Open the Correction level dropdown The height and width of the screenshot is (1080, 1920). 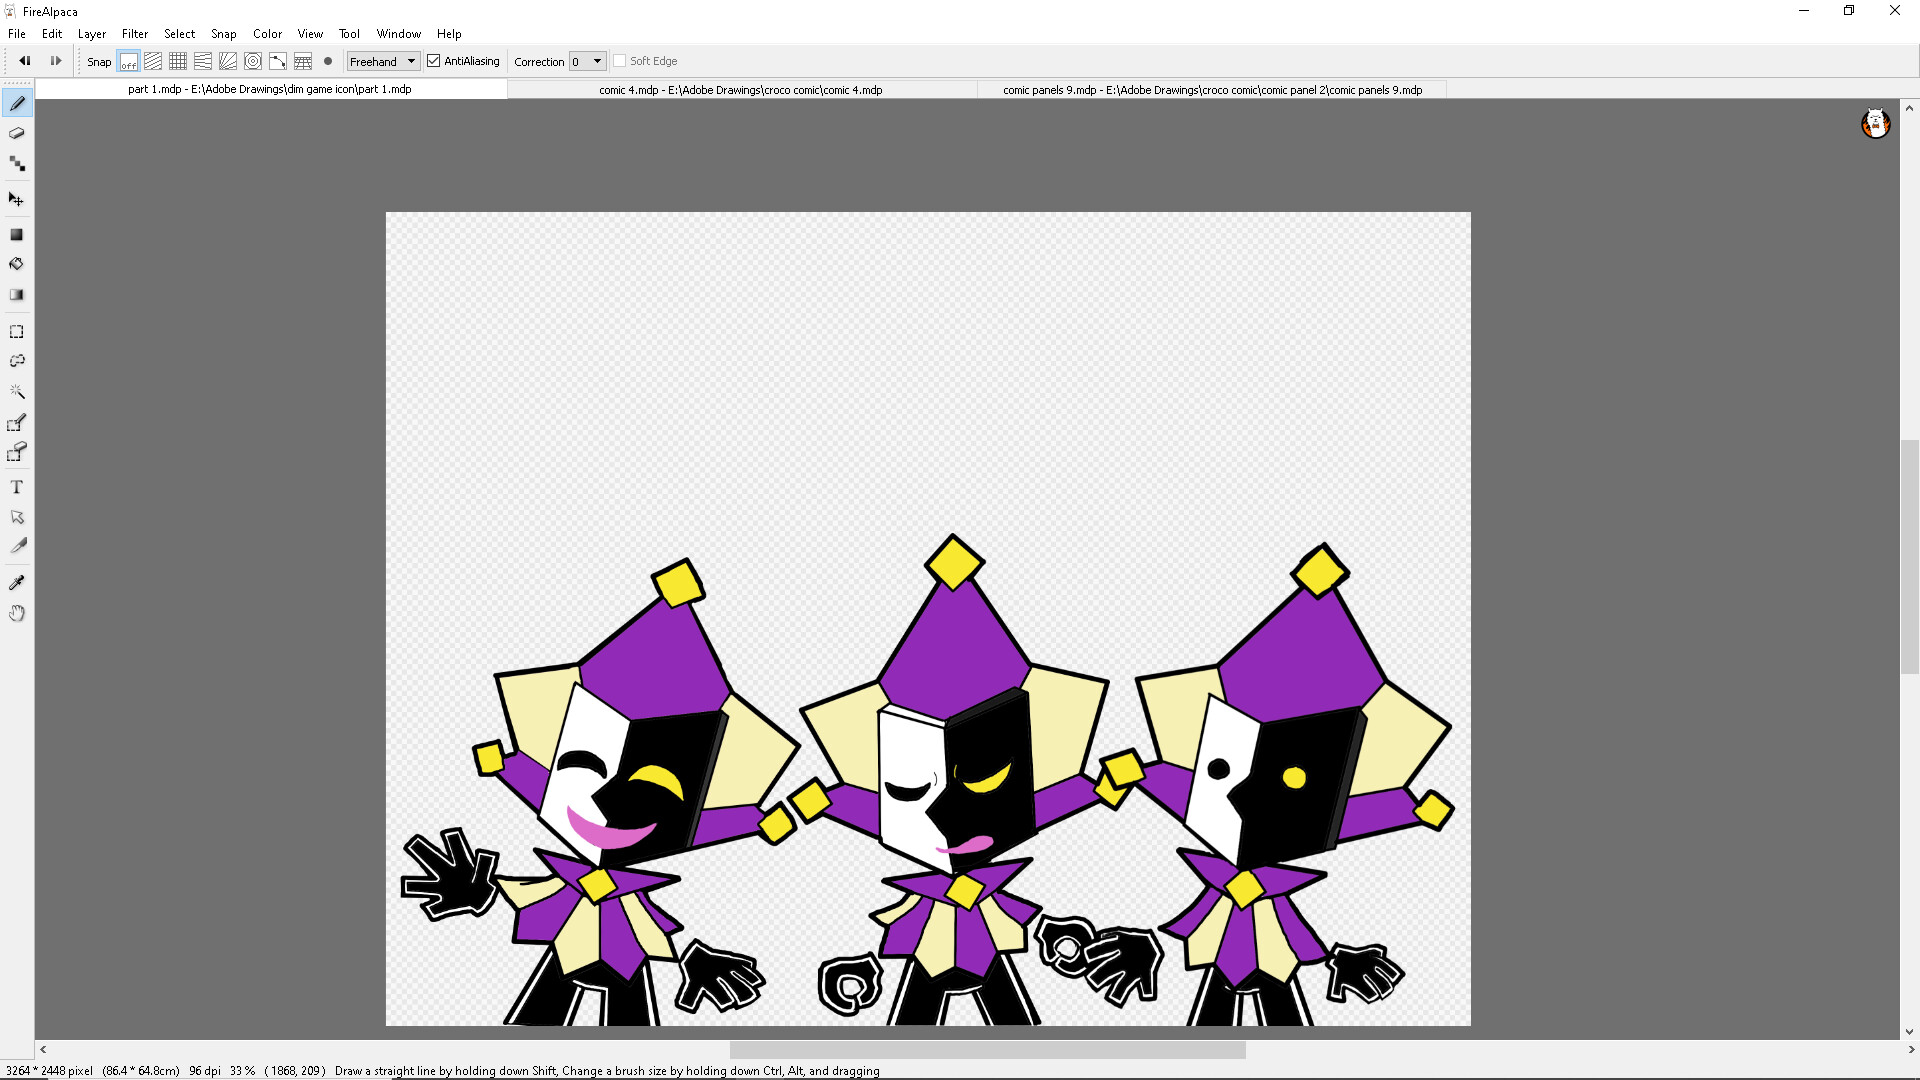pyautogui.click(x=588, y=61)
